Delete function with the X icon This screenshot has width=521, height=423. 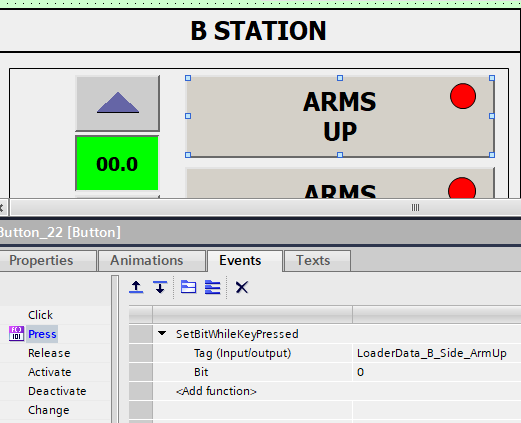[242, 287]
